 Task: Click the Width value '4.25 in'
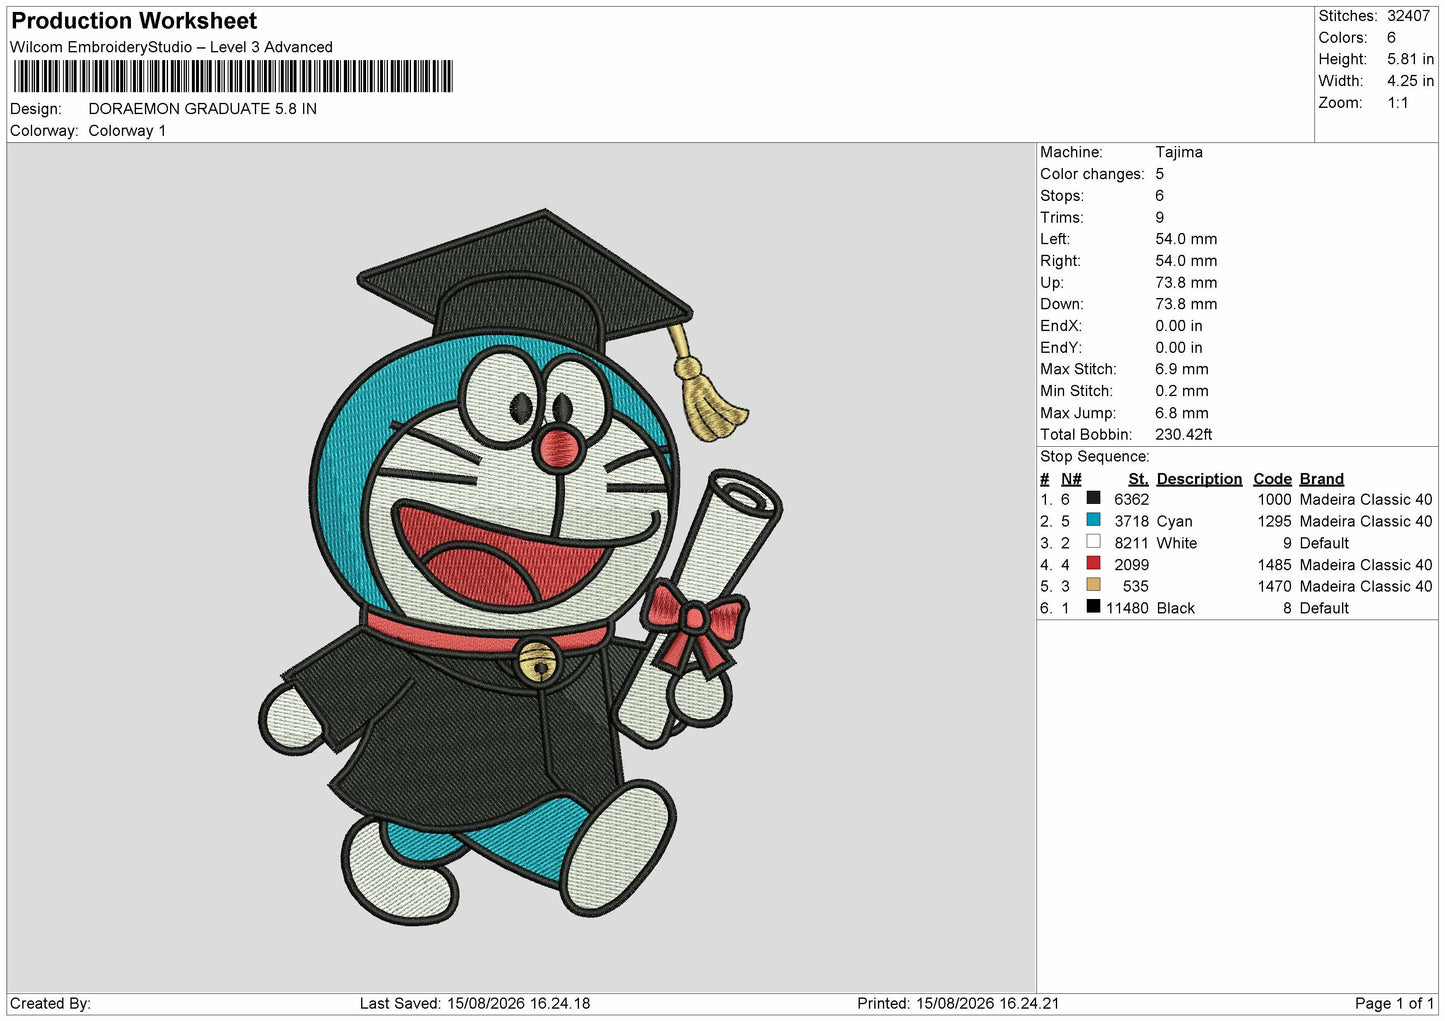point(1410,81)
